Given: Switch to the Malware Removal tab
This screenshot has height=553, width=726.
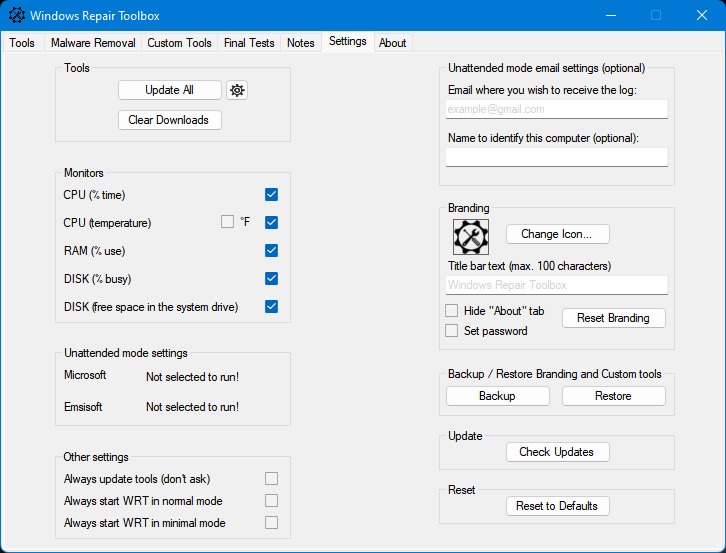Looking at the screenshot, I should click(93, 43).
